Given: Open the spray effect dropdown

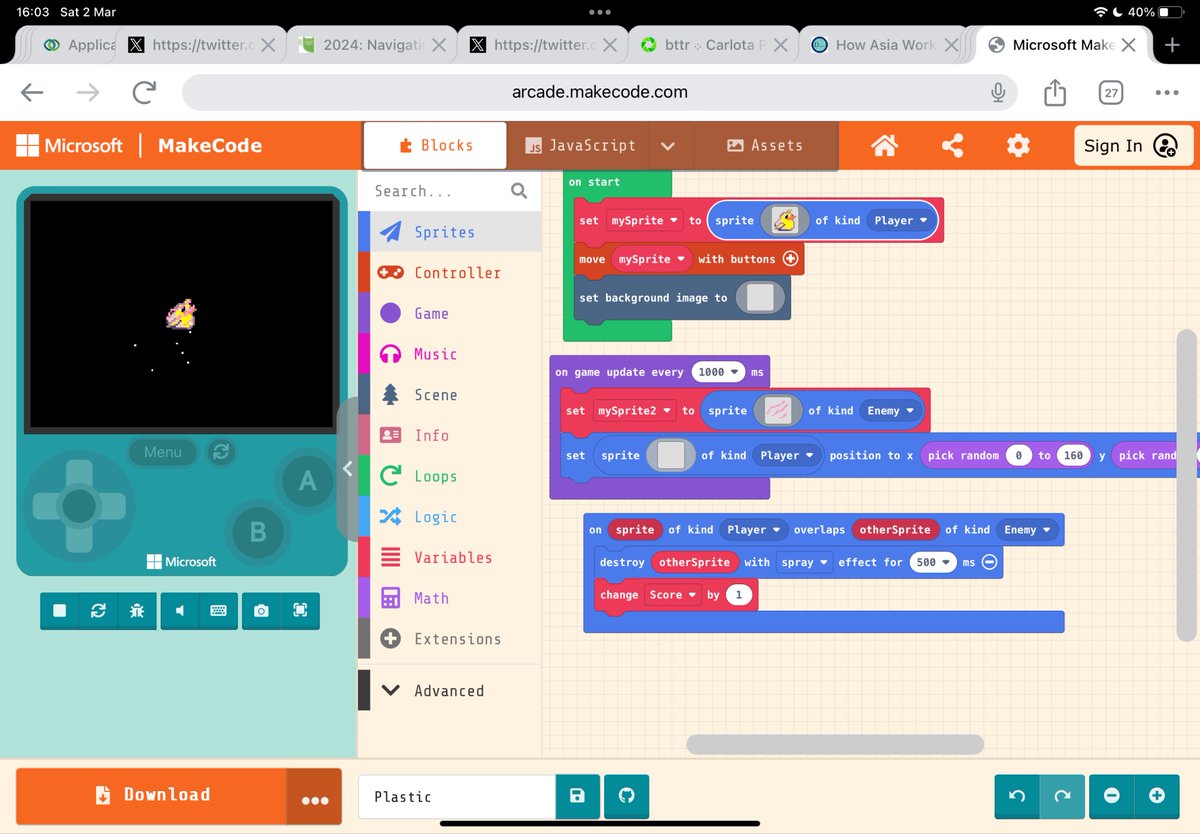Looking at the screenshot, I should pyautogui.click(x=804, y=562).
